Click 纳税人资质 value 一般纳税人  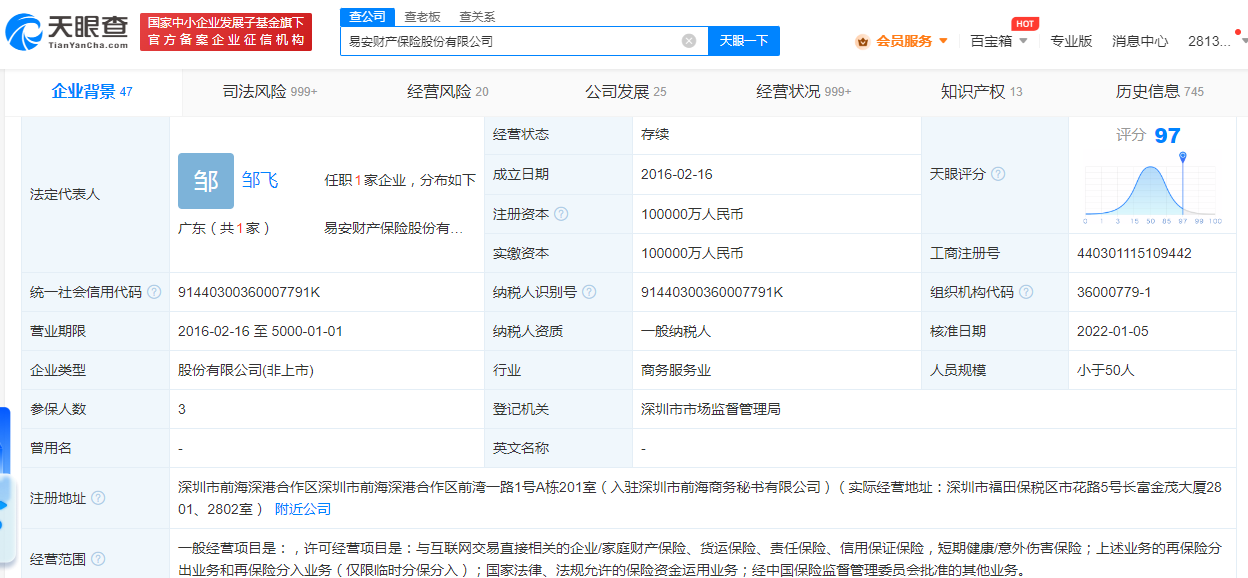point(676,331)
